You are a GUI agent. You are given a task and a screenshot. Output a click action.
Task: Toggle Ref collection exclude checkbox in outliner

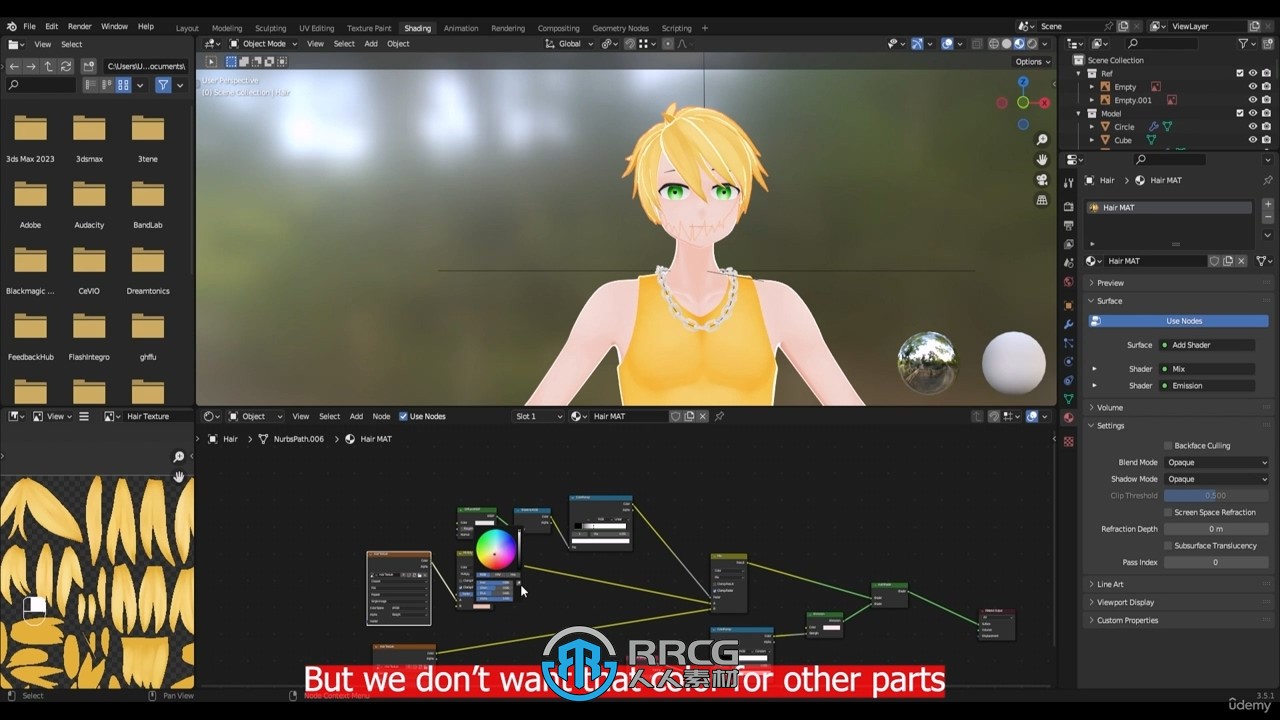point(1240,73)
